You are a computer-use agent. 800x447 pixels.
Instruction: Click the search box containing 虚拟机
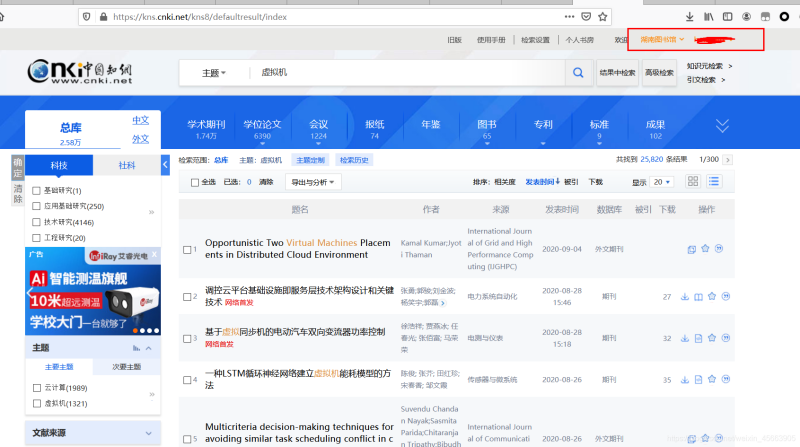407,73
